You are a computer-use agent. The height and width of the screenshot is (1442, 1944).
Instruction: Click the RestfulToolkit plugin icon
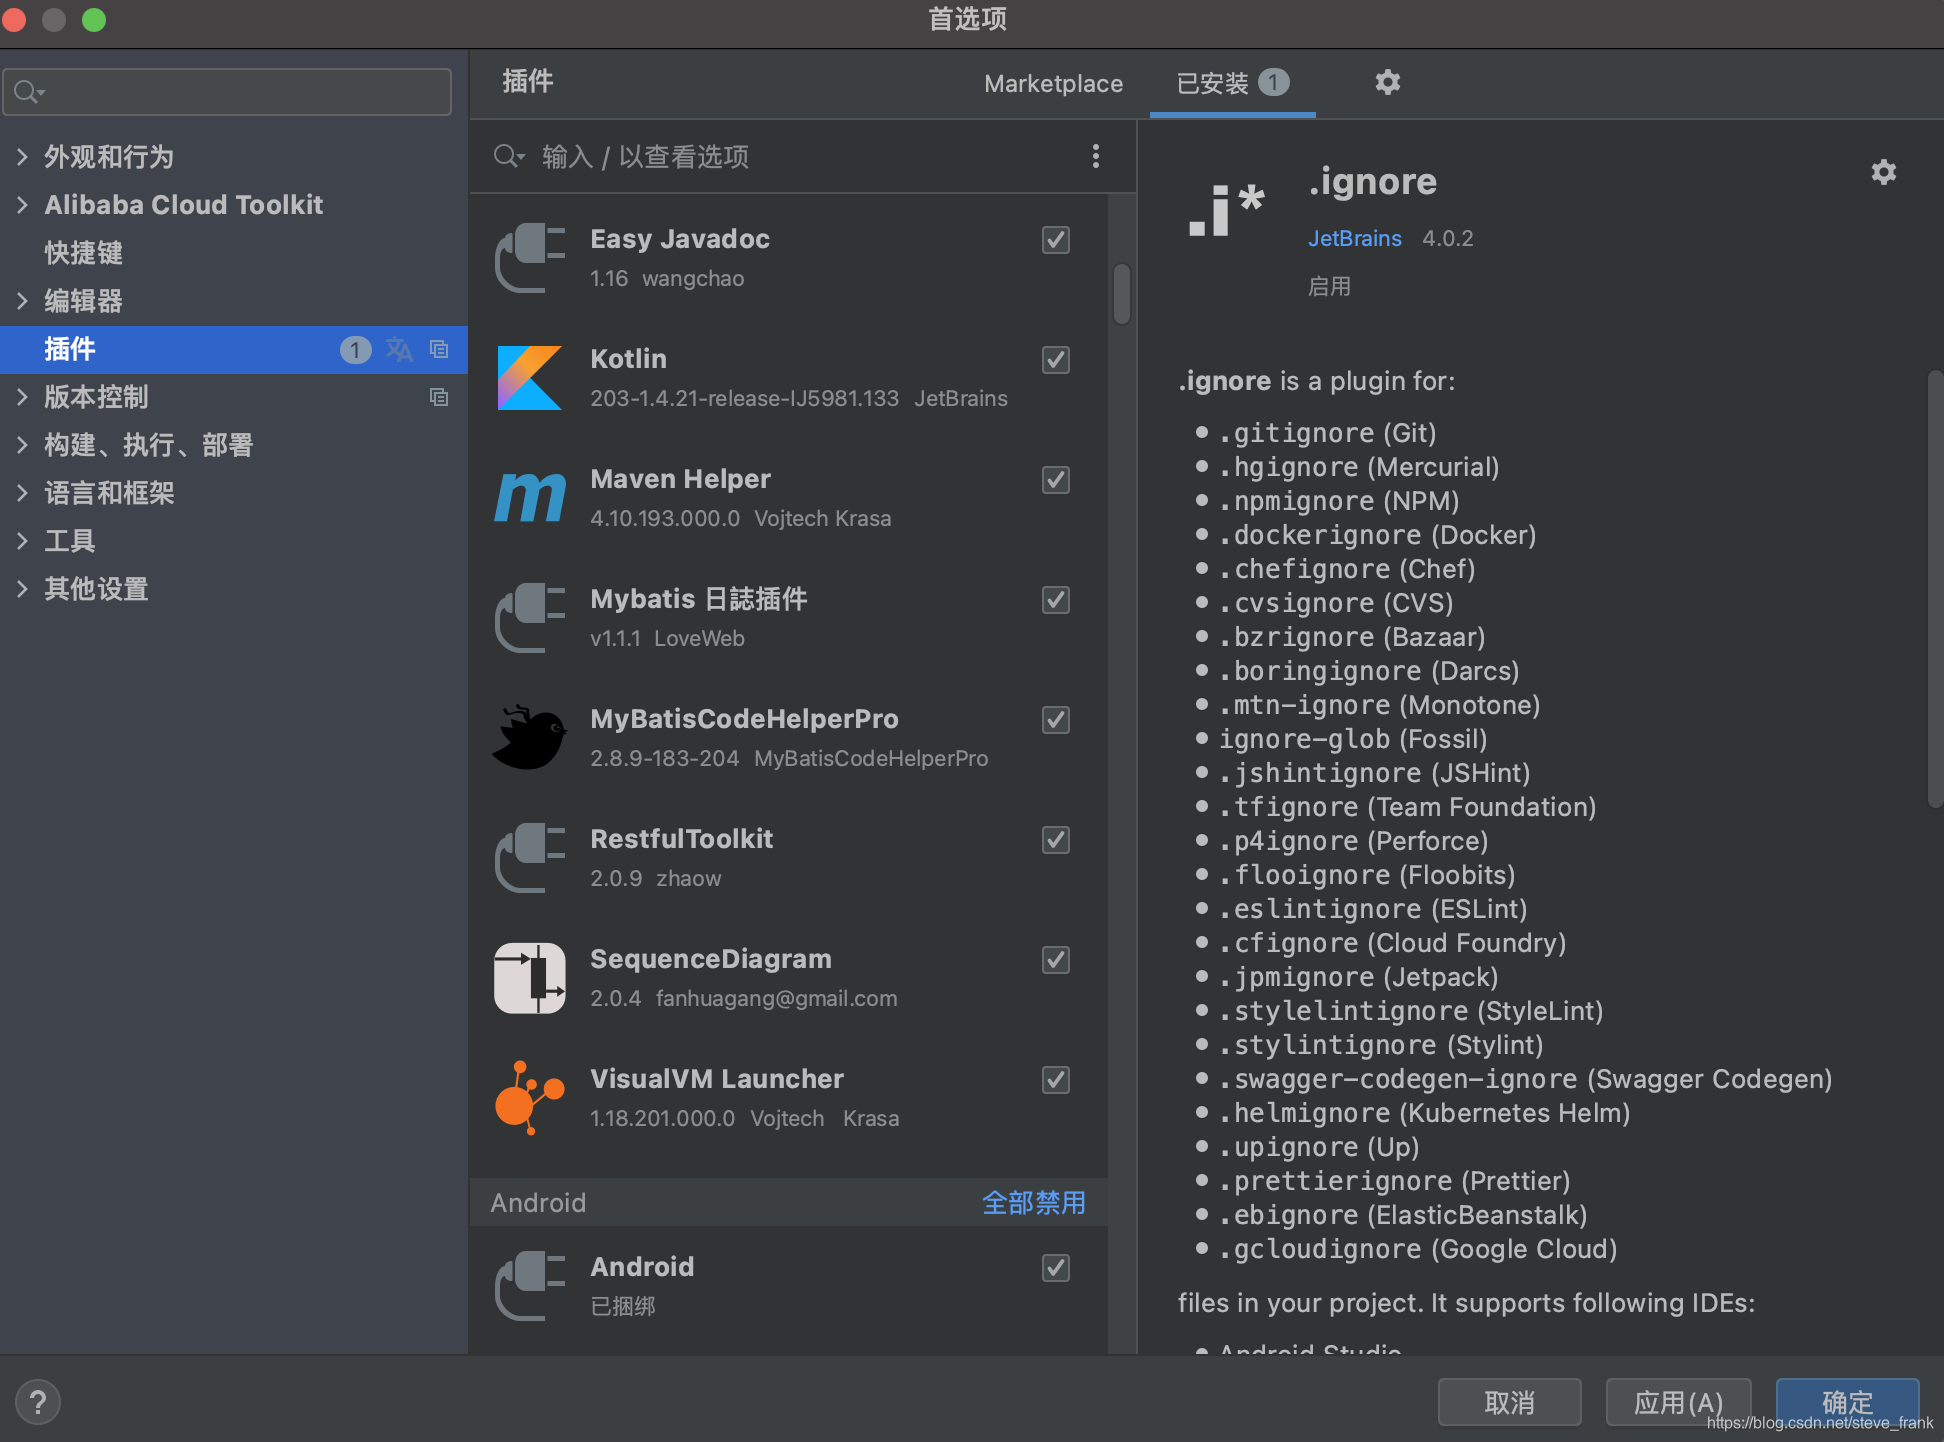click(x=530, y=858)
